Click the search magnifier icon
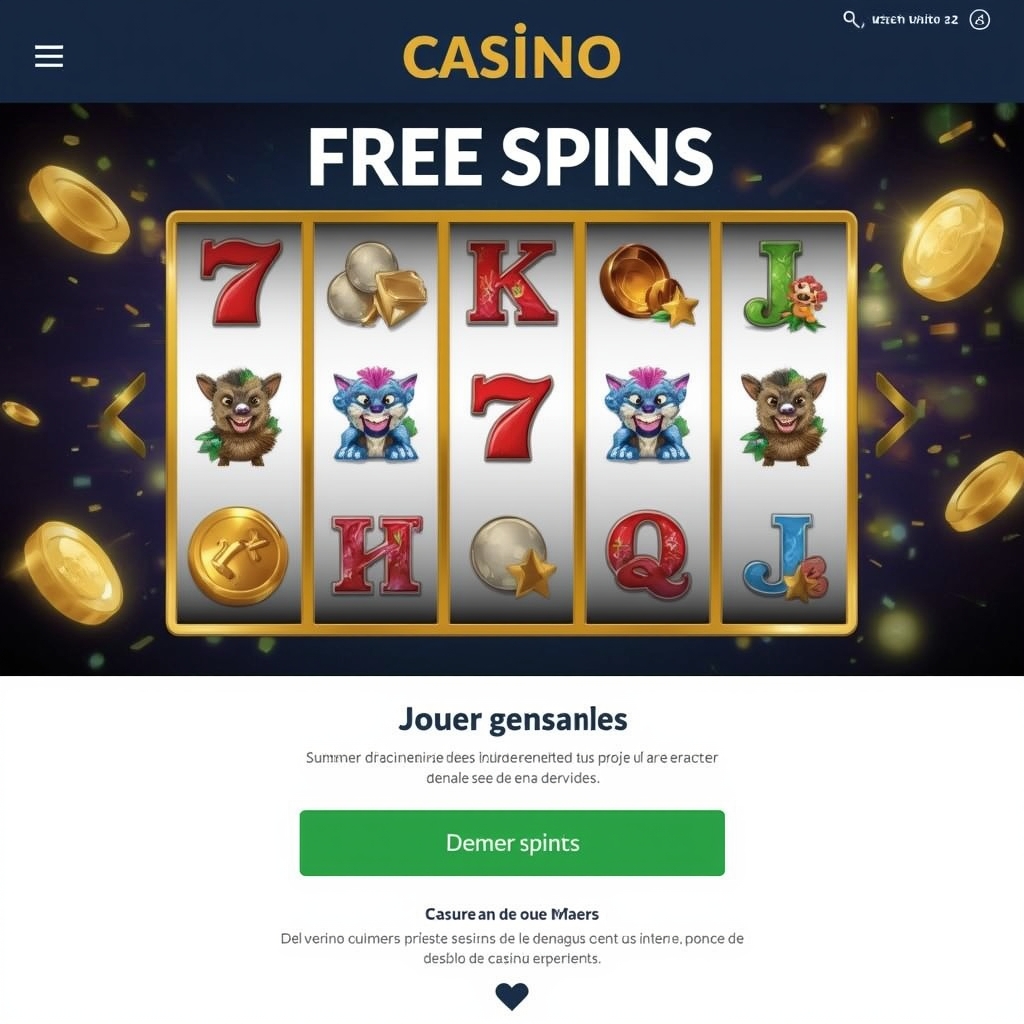 pyautogui.click(x=851, y=20)
